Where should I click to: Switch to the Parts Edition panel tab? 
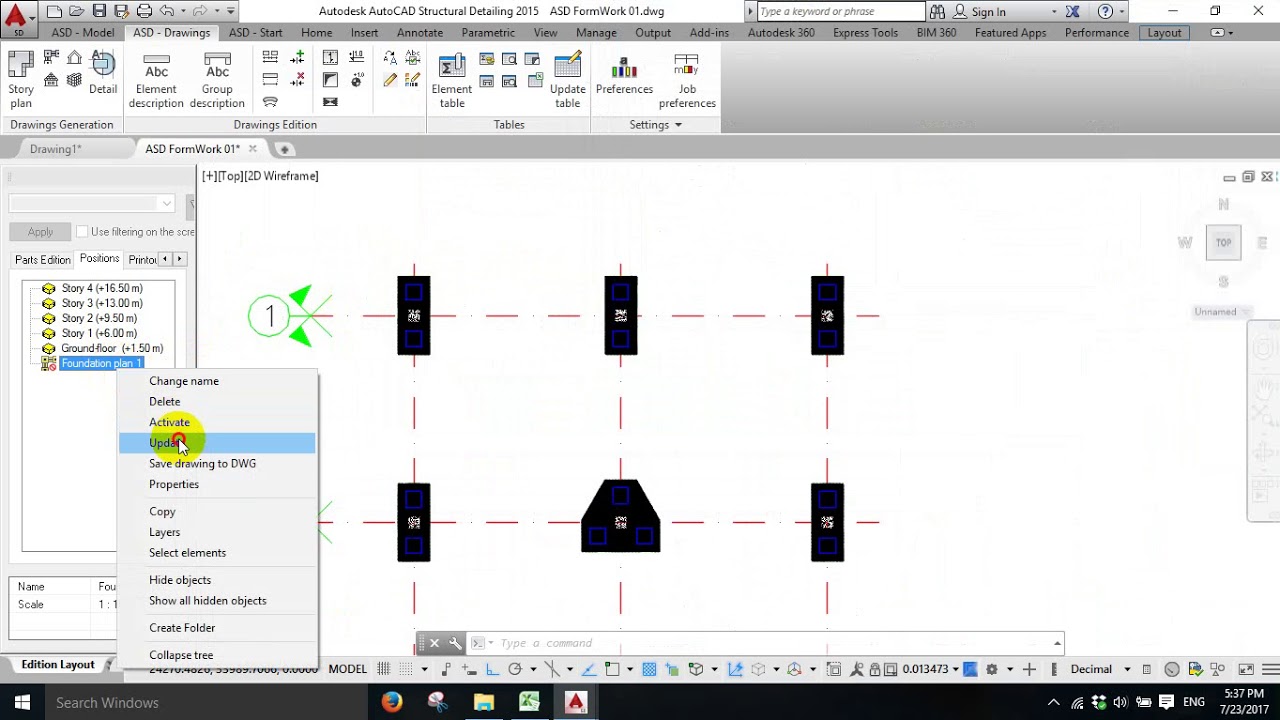43,260
